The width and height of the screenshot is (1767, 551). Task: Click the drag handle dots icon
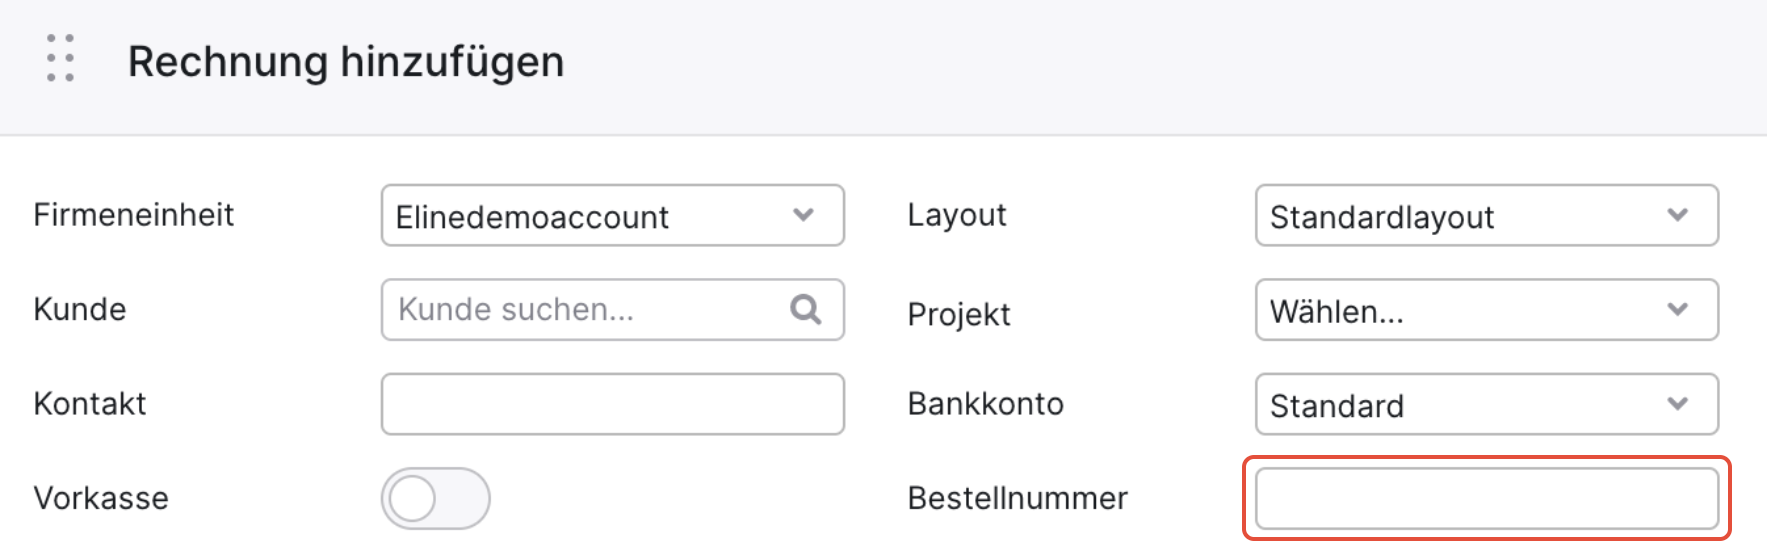61,58
